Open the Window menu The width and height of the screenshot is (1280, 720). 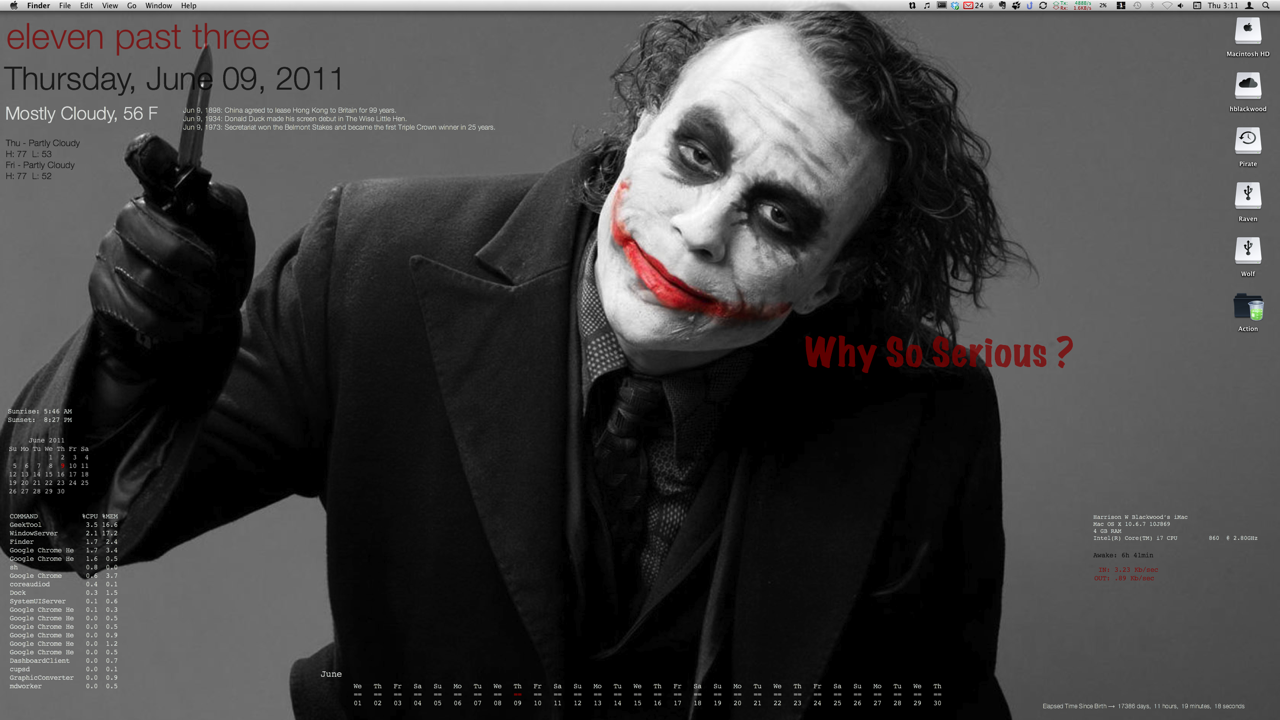click(x=158, y=6)
